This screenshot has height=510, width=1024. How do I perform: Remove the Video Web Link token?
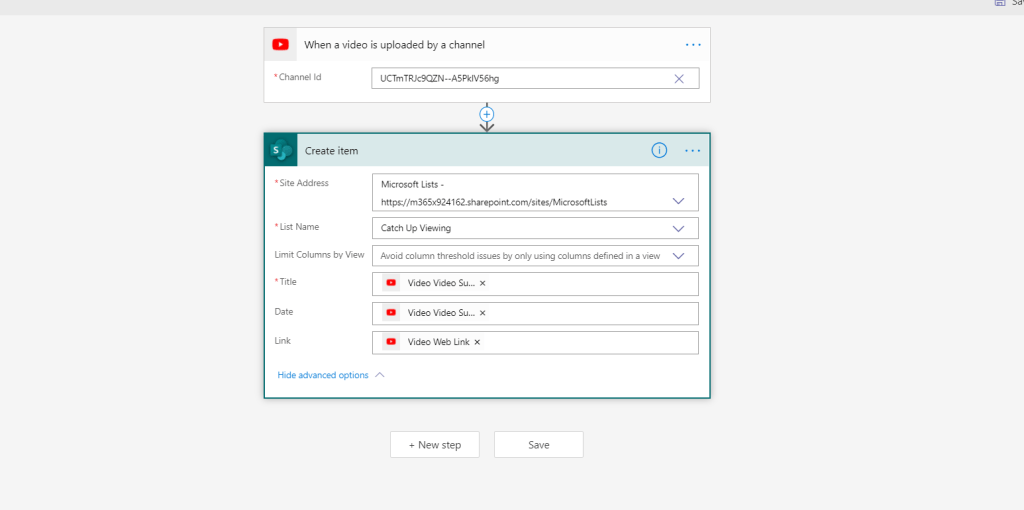[x=477, y=342]
